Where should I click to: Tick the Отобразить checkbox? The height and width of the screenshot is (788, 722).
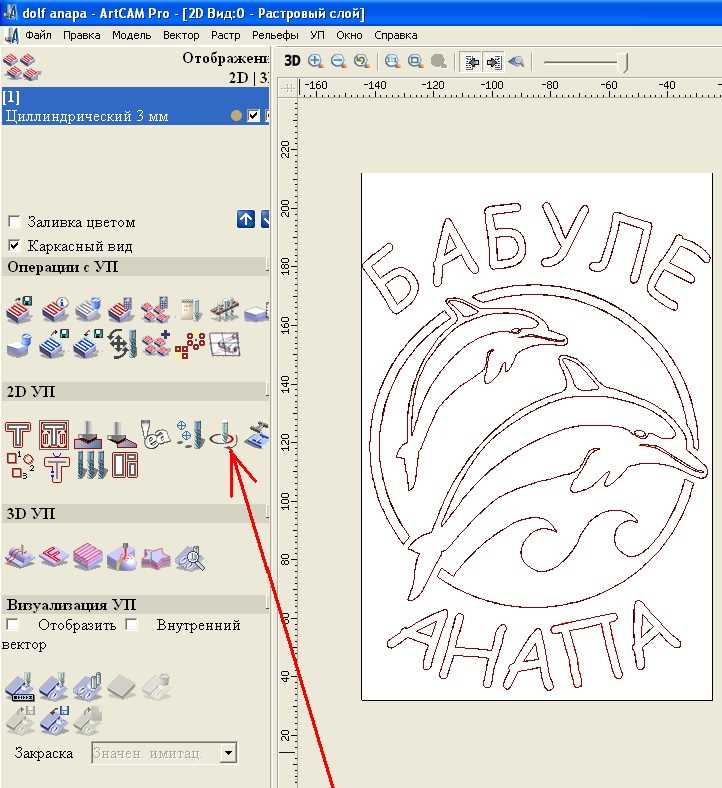click(13, 625)
